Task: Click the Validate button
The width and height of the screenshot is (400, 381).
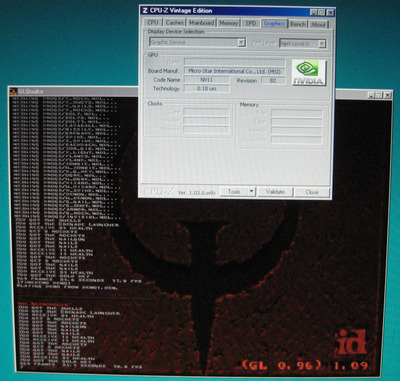Action: tap(275, 192)
